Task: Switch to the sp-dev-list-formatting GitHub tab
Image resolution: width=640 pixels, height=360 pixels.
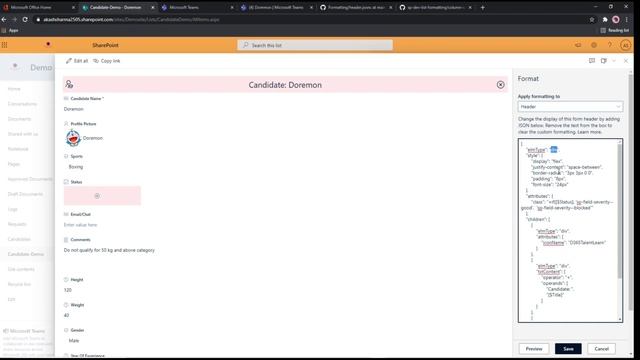Action: pos(435,7)
